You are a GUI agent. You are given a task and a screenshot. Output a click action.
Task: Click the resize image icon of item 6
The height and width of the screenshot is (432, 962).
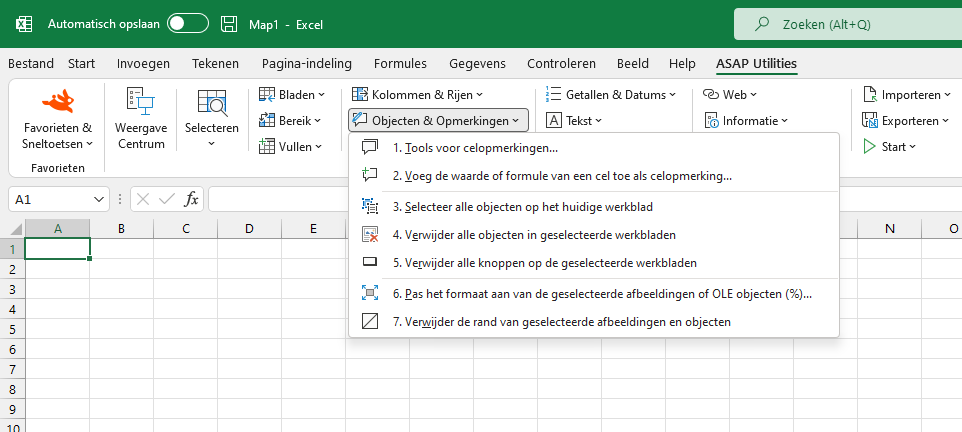[370, 293]
